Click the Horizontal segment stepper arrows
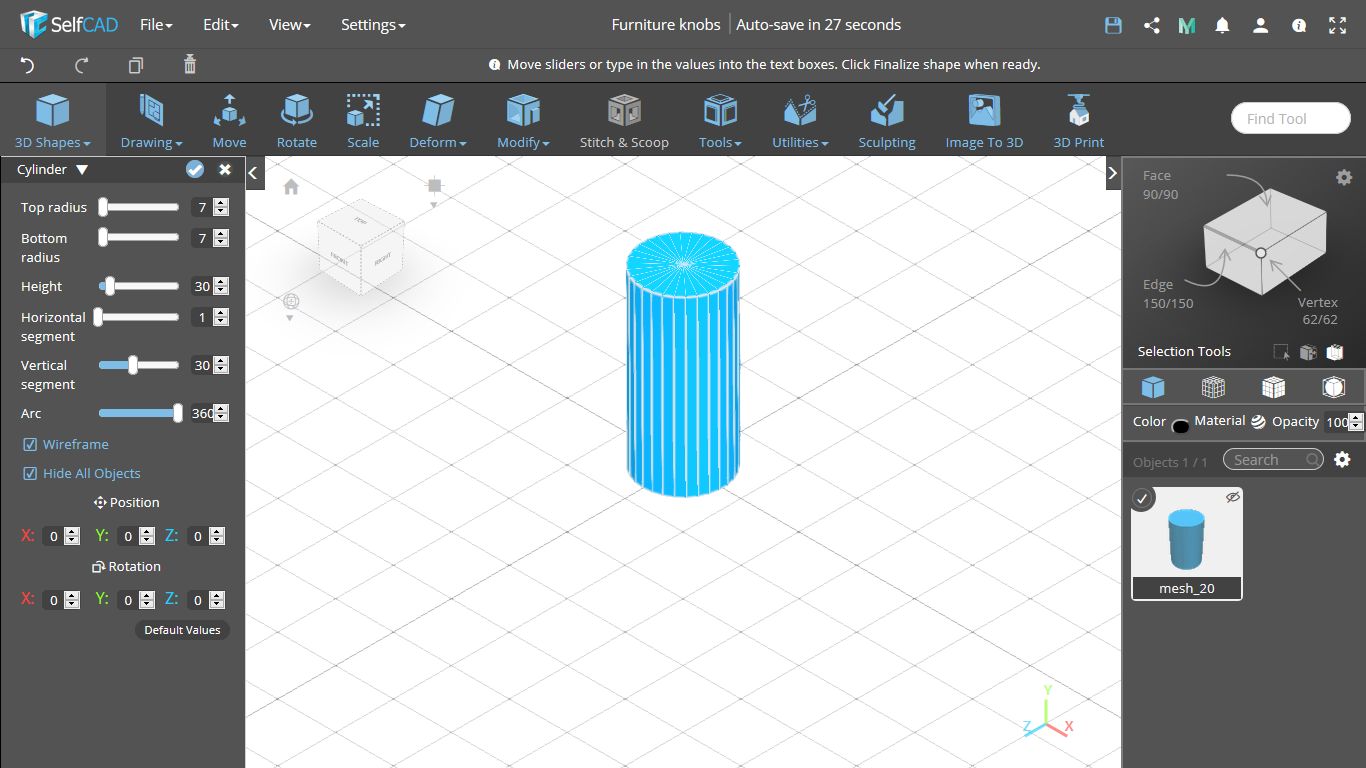 tap(221, 317)
